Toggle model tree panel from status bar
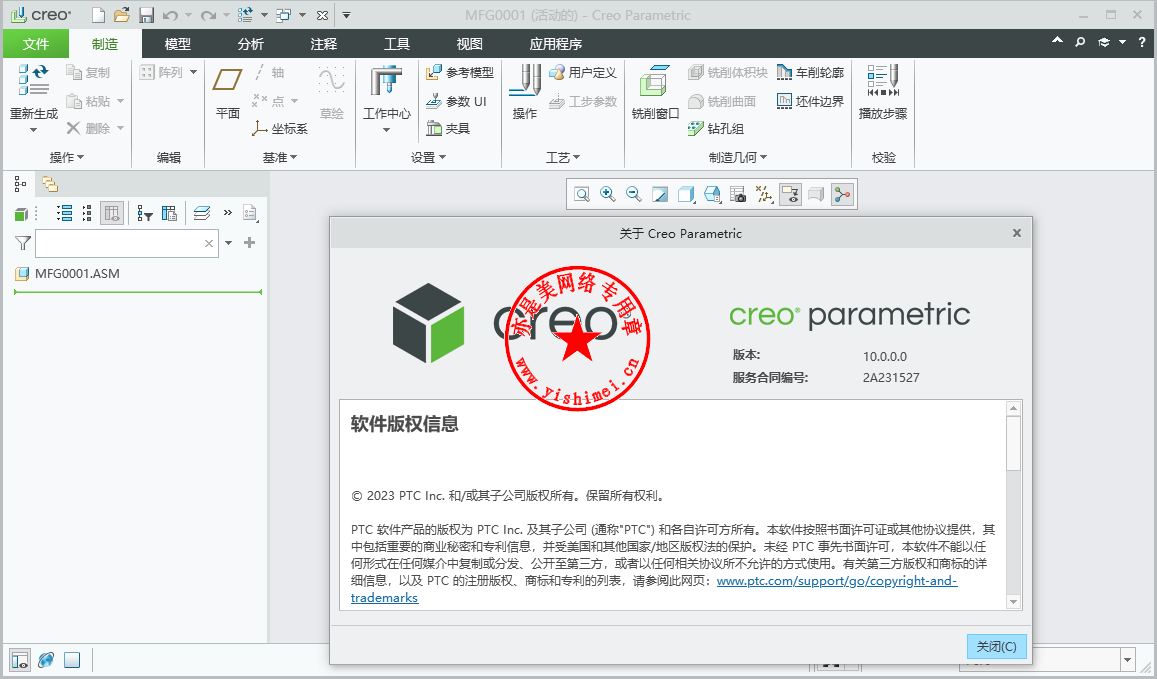The height and width of the screenshot is (679, 1157). [x=20, y=660]
